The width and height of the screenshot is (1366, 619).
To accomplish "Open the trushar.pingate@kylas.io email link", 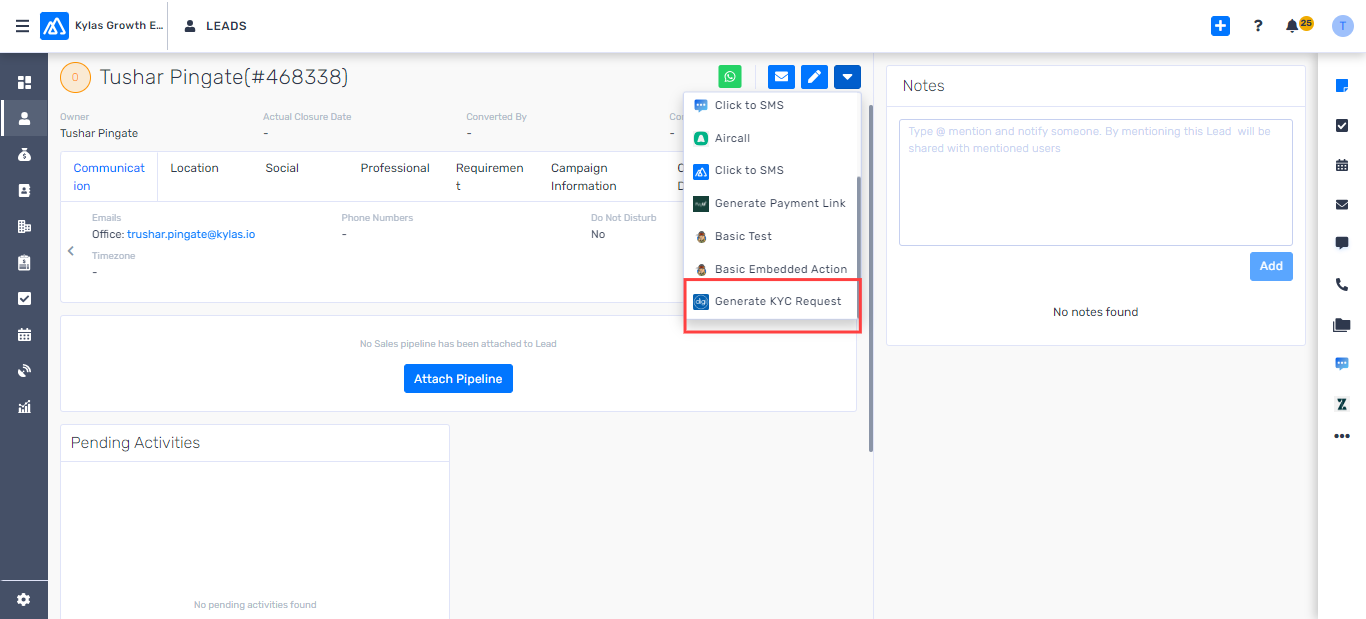I will 193,233.
